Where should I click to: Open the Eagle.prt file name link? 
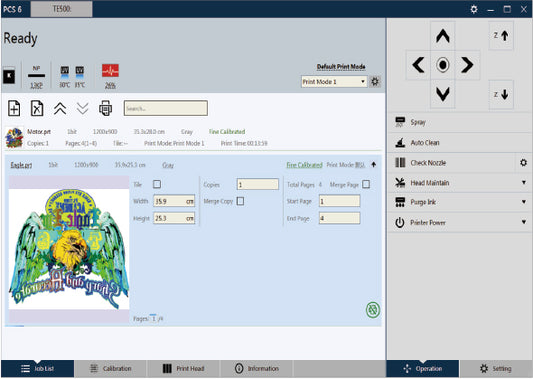[21, 165]
